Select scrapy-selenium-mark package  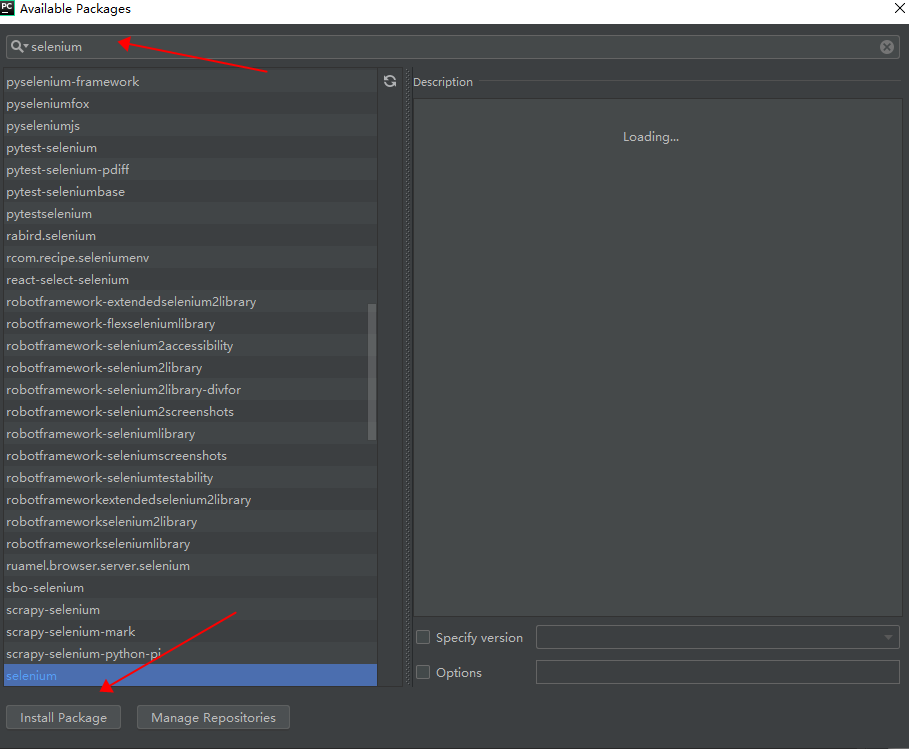(190, 632)
